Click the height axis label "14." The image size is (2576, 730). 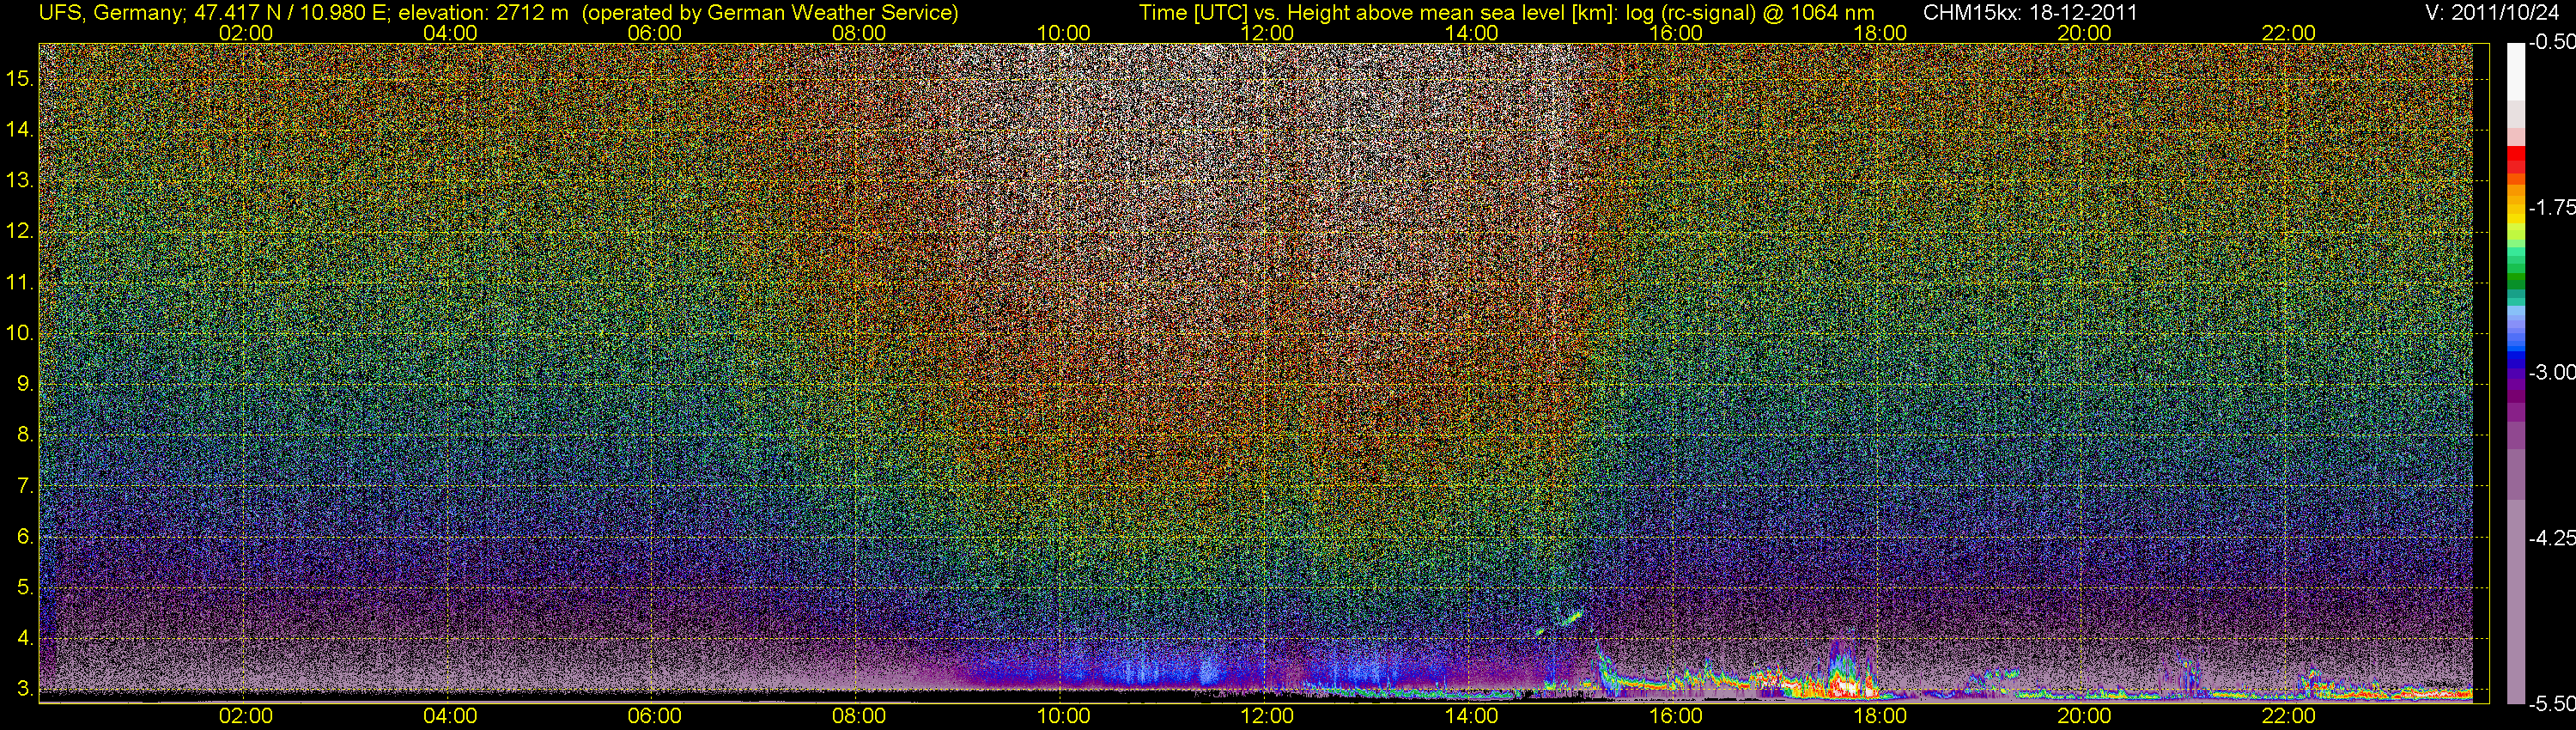pos(20,130)
